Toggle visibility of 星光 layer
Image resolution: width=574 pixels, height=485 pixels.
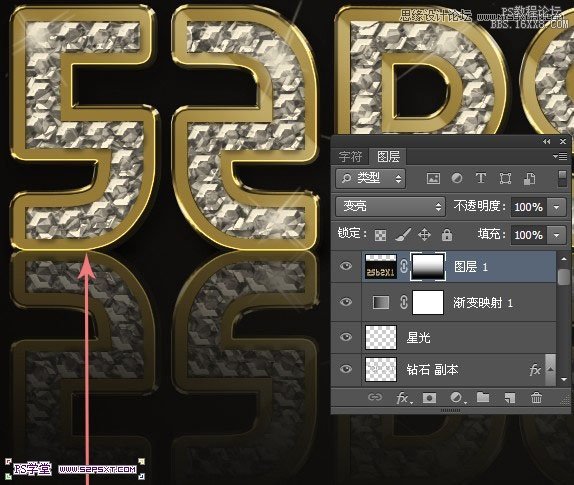tap(346, 337)
